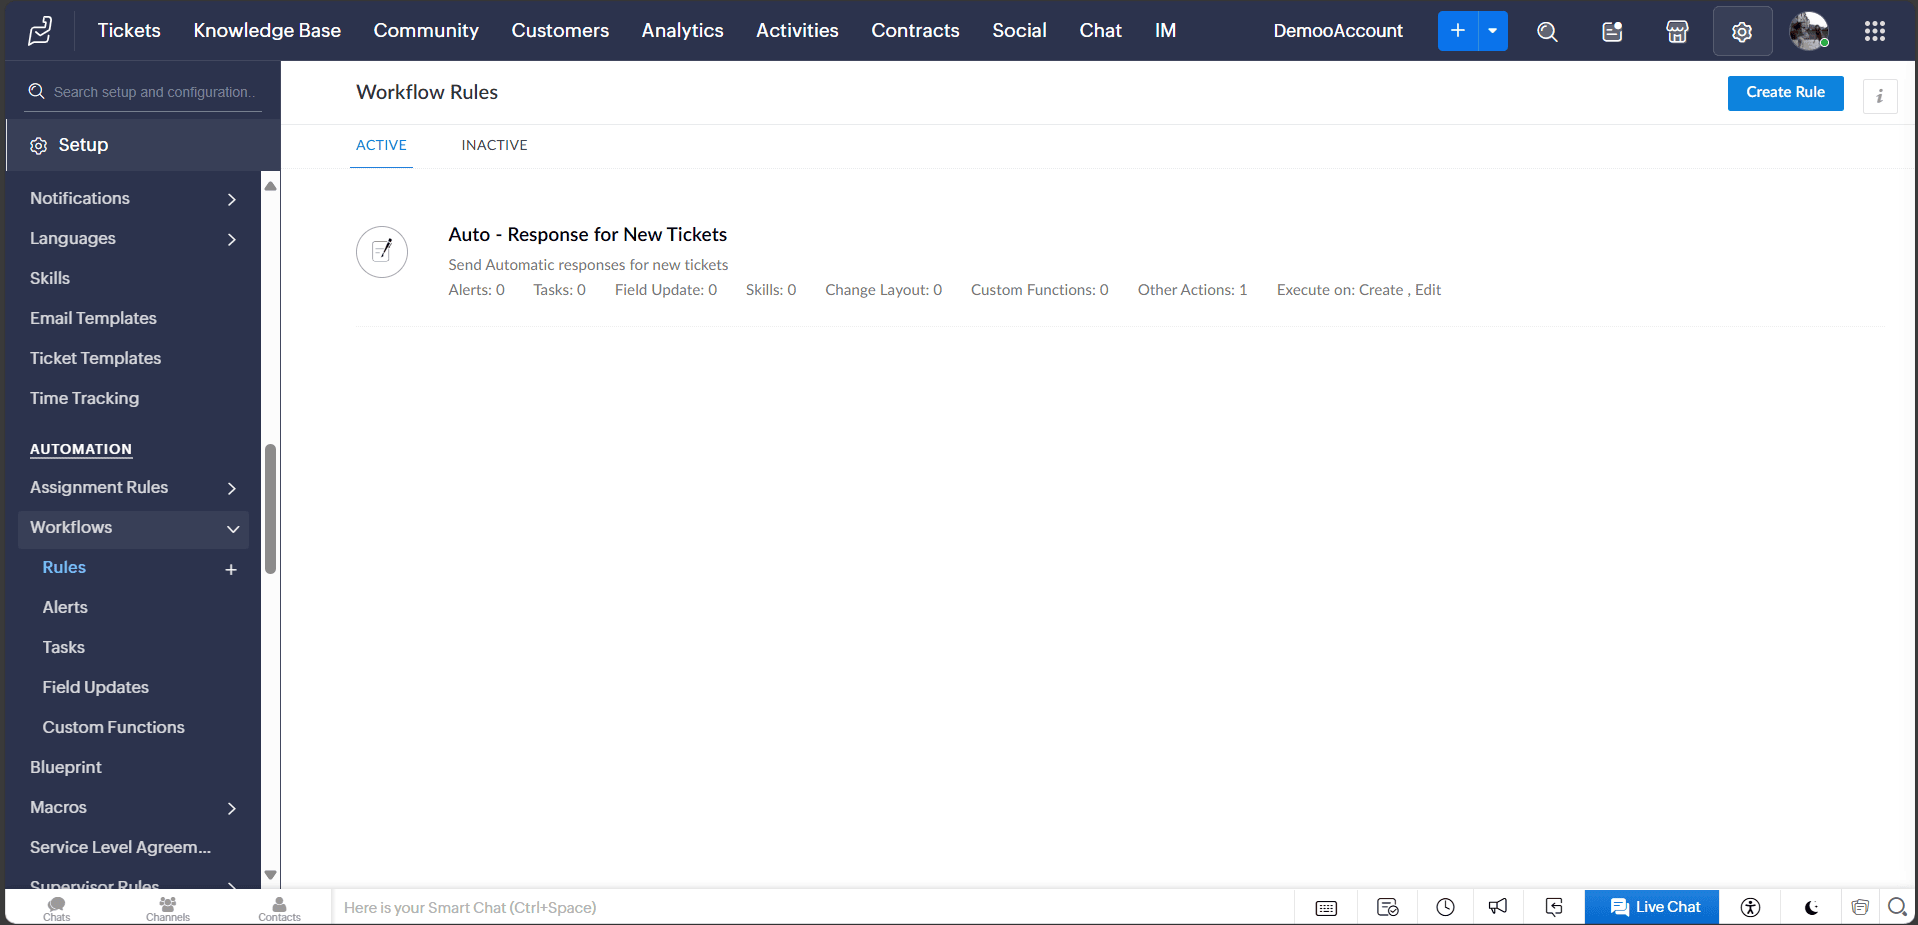Click the info icon beside Create Rule
1918x925 pixels.
[1880, 96]
